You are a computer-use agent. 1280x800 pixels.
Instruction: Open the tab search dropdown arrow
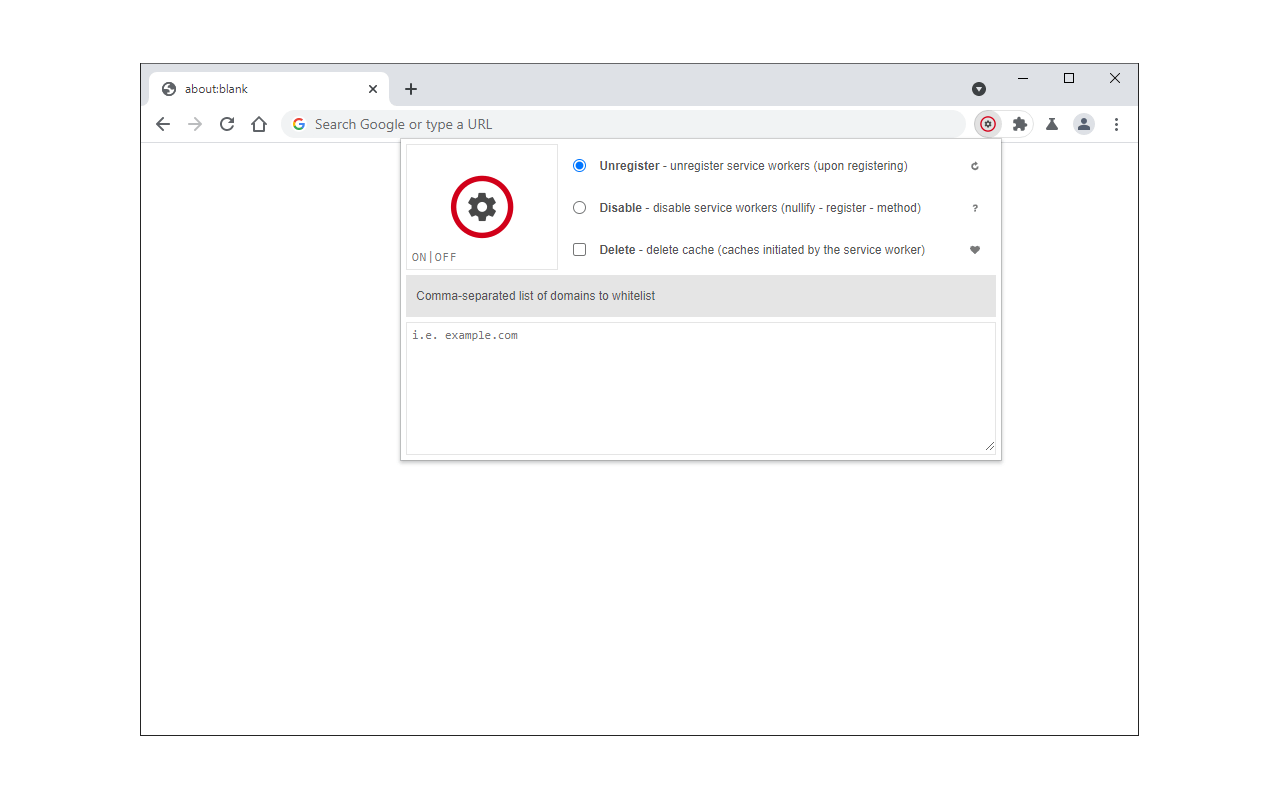979,89
